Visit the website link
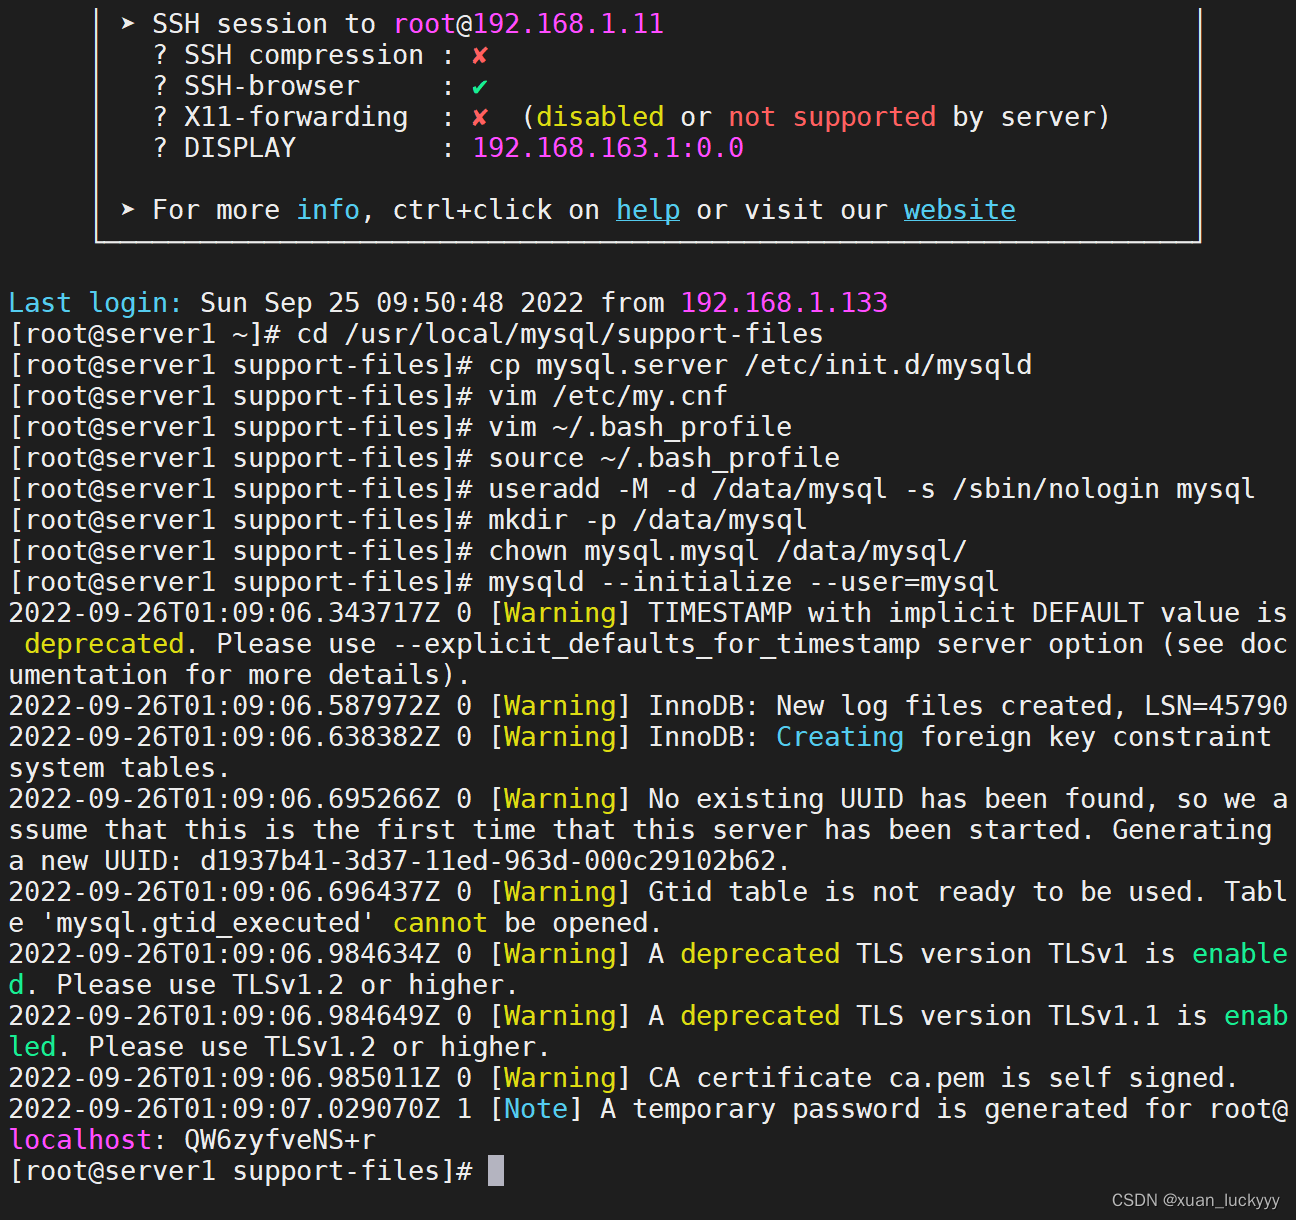1296x1220 pixels. pos(959,209)
